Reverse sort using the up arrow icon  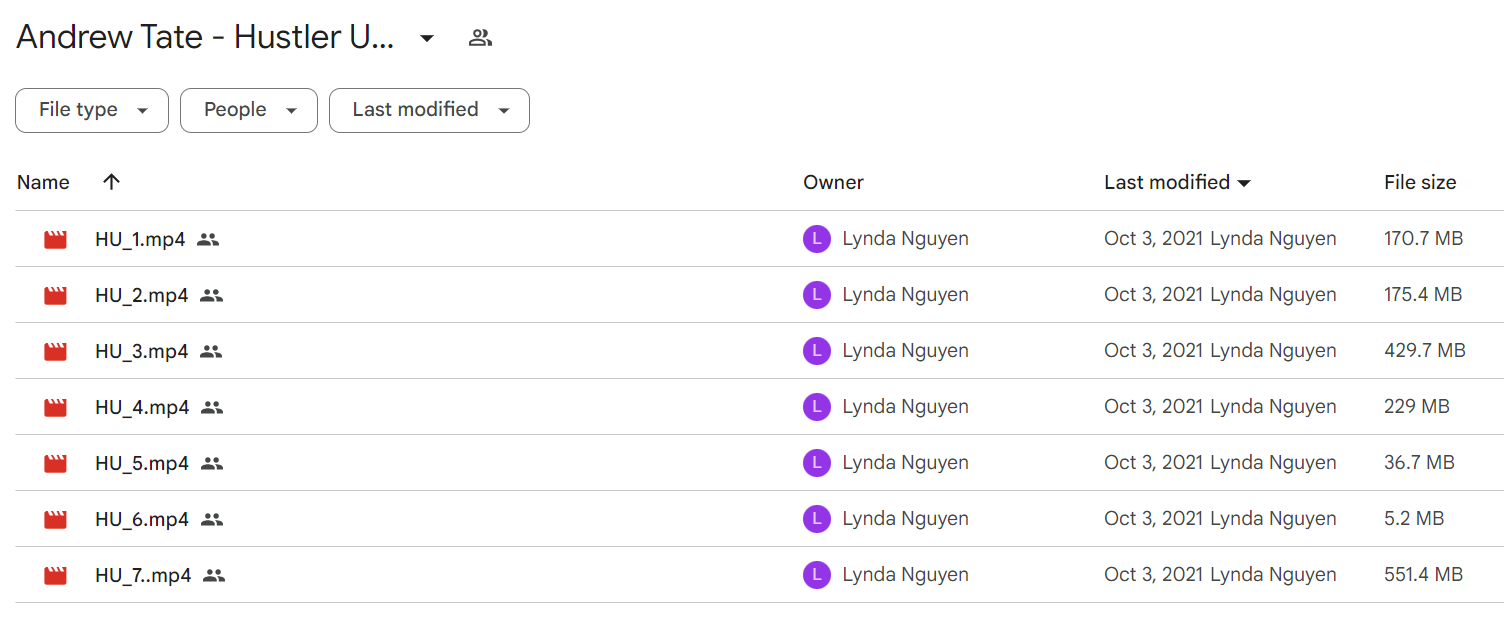tap(111, 182)
